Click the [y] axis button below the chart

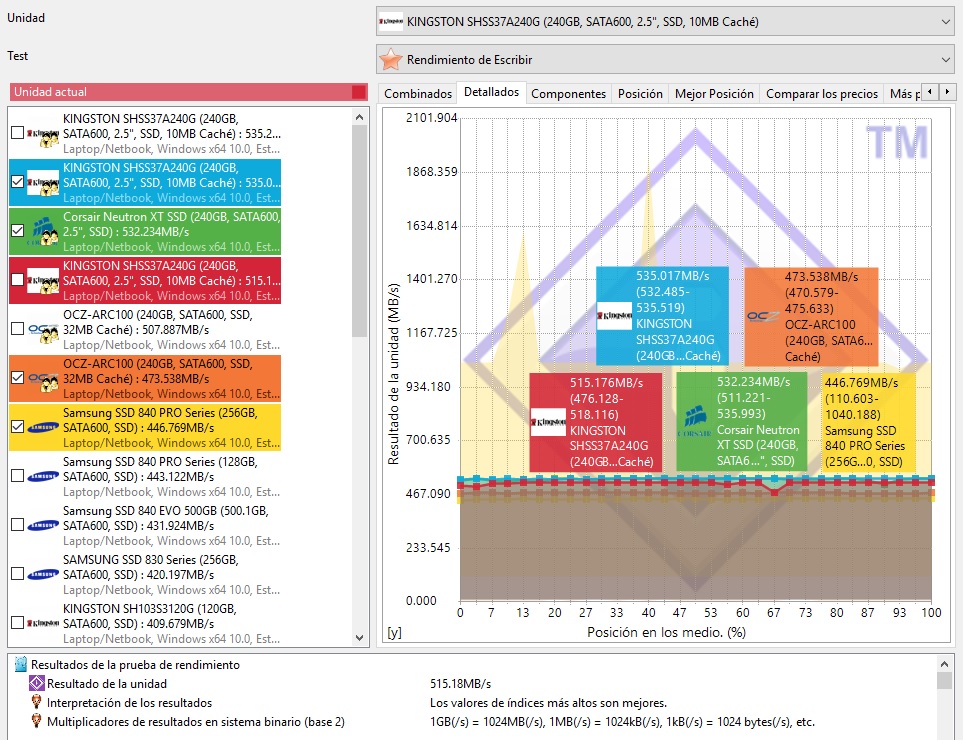pyautogui.click(x=394, y=632)
